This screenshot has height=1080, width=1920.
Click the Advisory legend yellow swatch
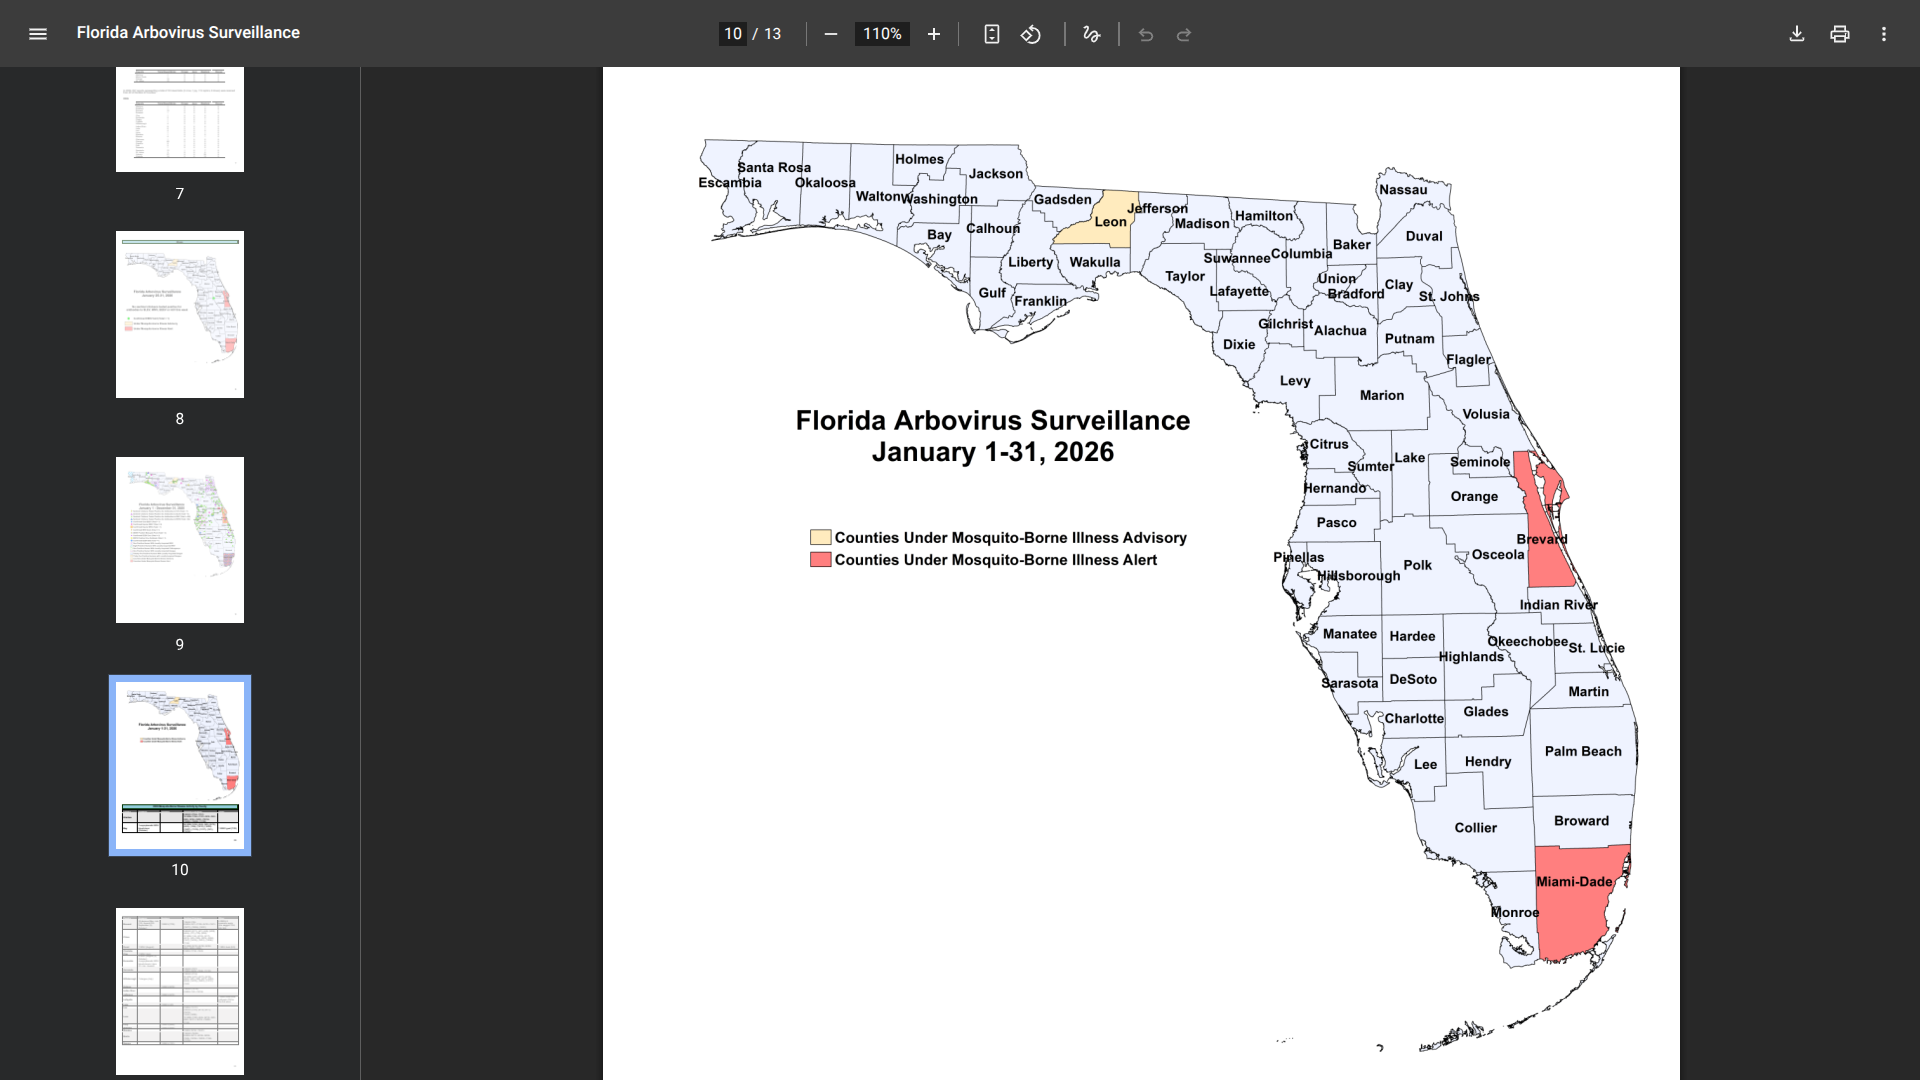click(820, 538)
